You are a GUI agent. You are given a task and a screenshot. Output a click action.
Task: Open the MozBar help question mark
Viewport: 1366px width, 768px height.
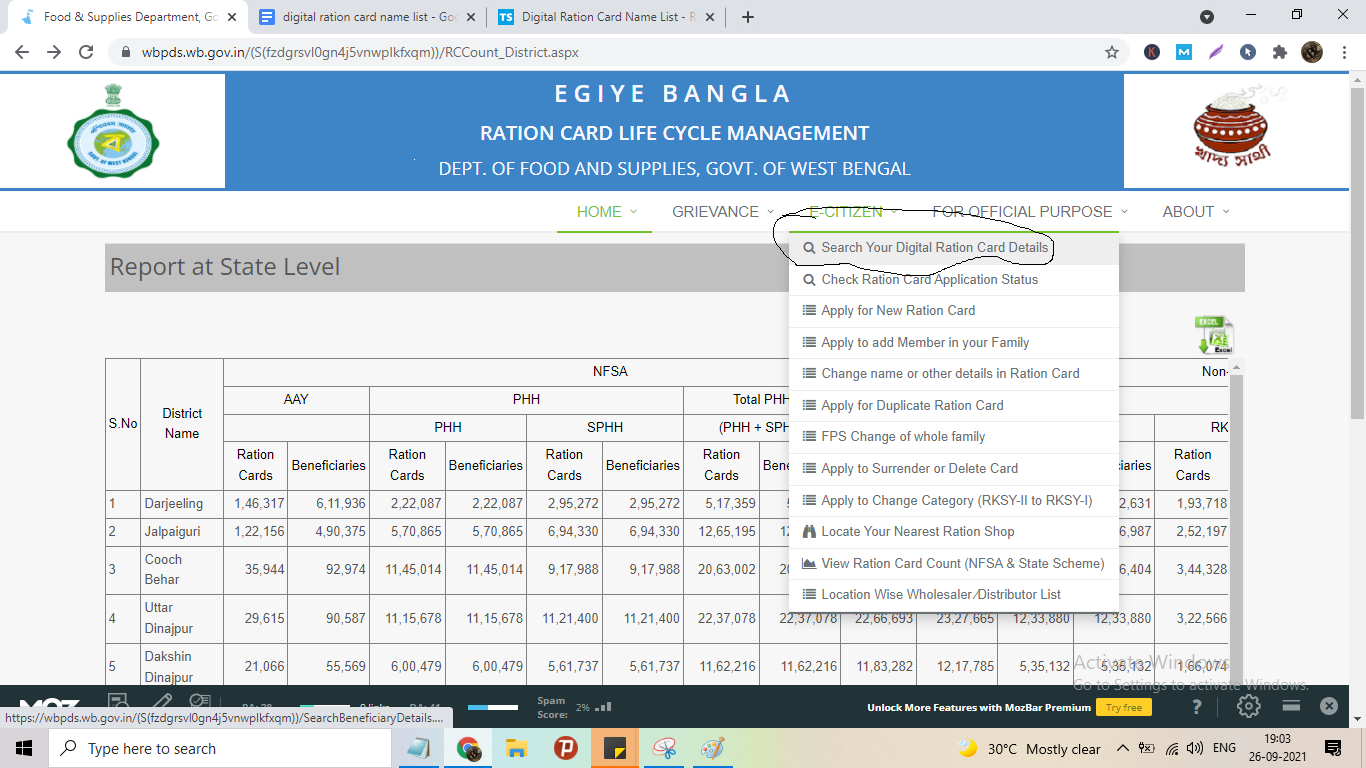pos(1197,706)
